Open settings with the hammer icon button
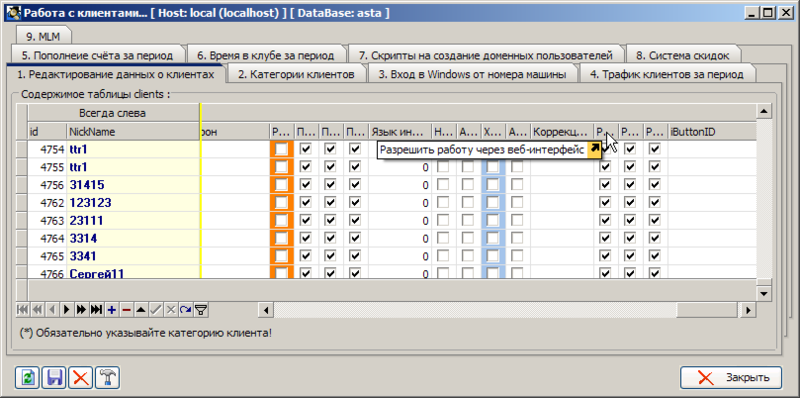Image resolution: width=800 pixels, height=398 pixels. tap(107, 378)
